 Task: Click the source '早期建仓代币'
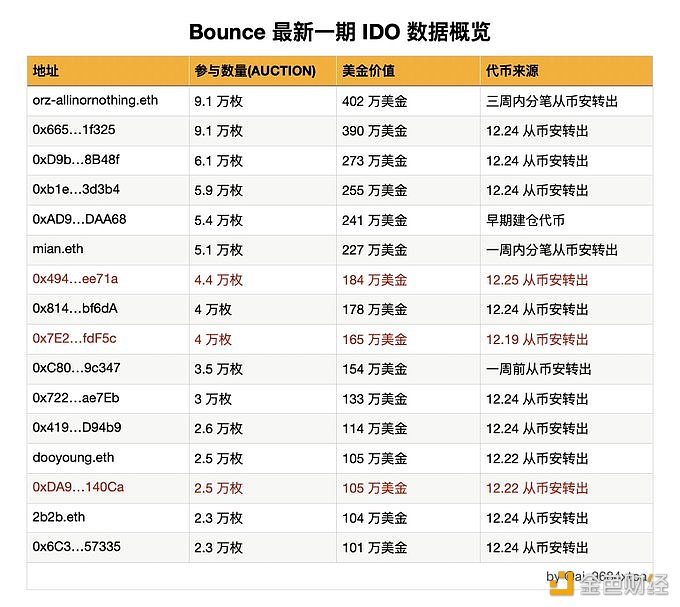click(525, 220)
